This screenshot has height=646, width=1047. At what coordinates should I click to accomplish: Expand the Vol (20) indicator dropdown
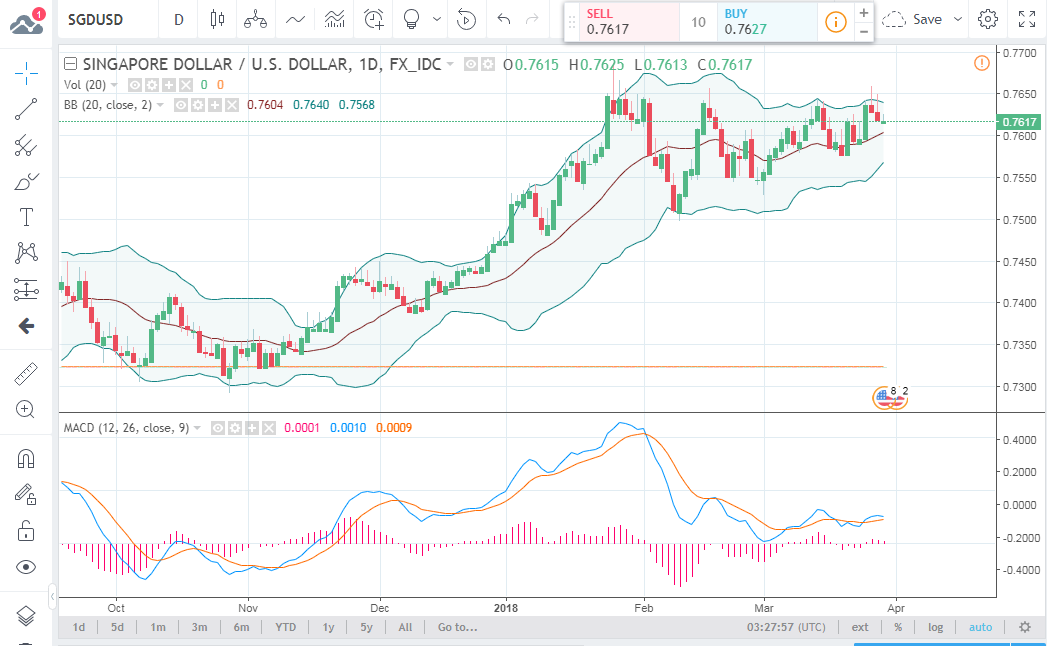click(114, 85)
